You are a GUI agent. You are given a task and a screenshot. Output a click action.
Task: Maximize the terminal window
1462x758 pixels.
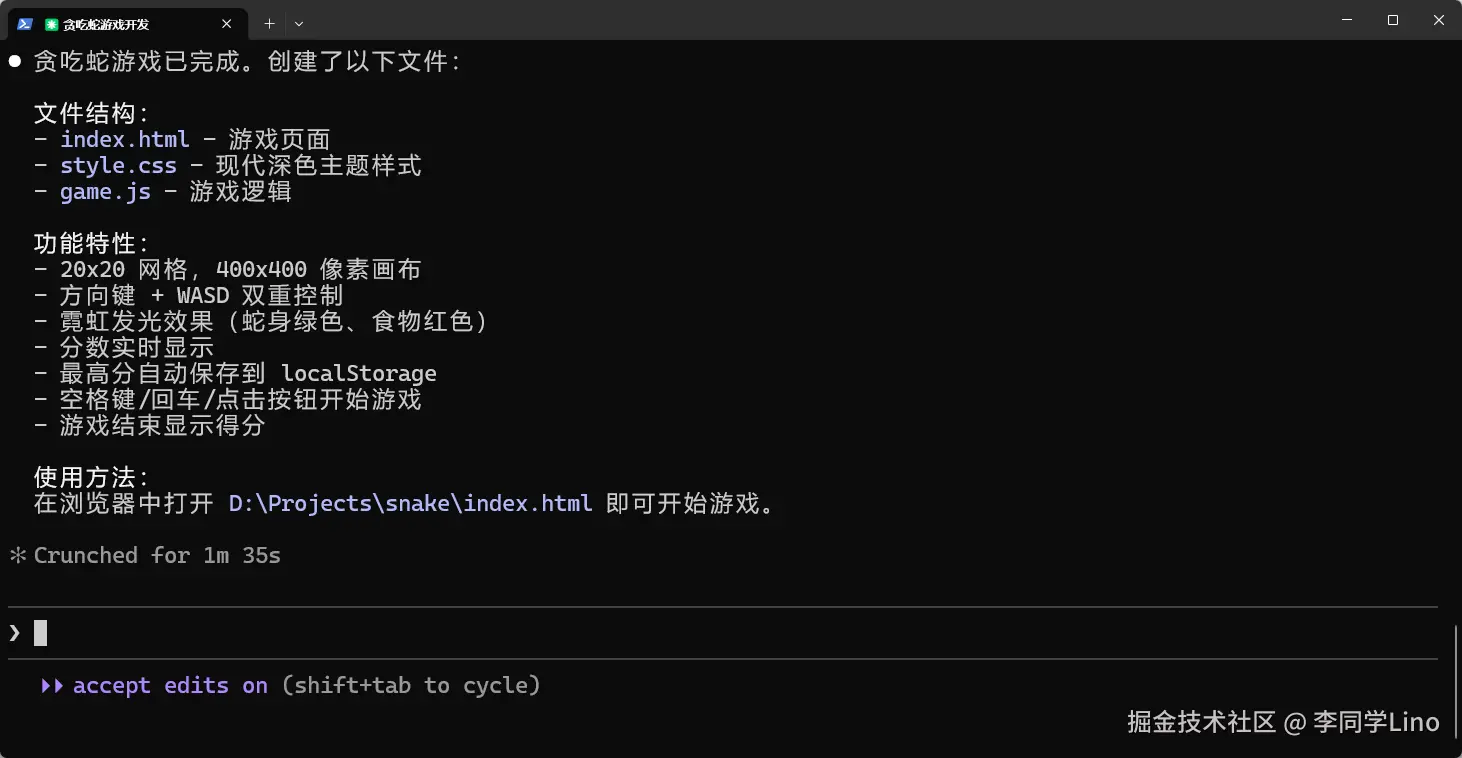point(1393,20)
